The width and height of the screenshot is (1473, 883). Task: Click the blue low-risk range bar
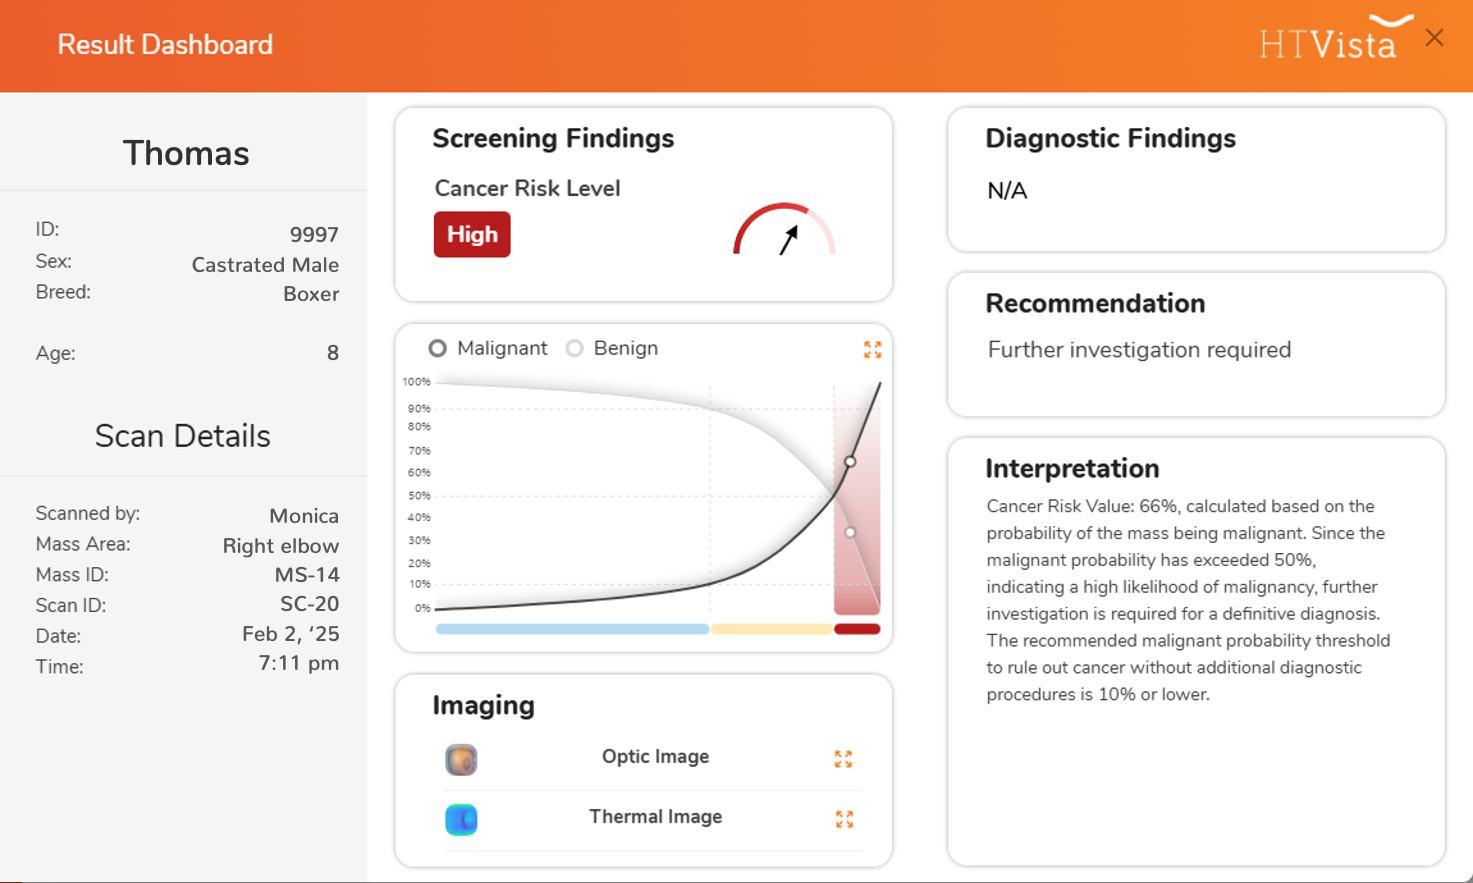[x=572, y=629]
